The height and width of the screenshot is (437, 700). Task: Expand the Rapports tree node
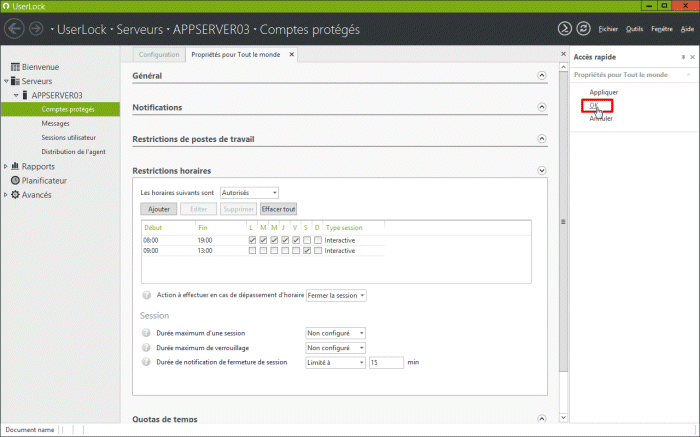tap(6, 166)
